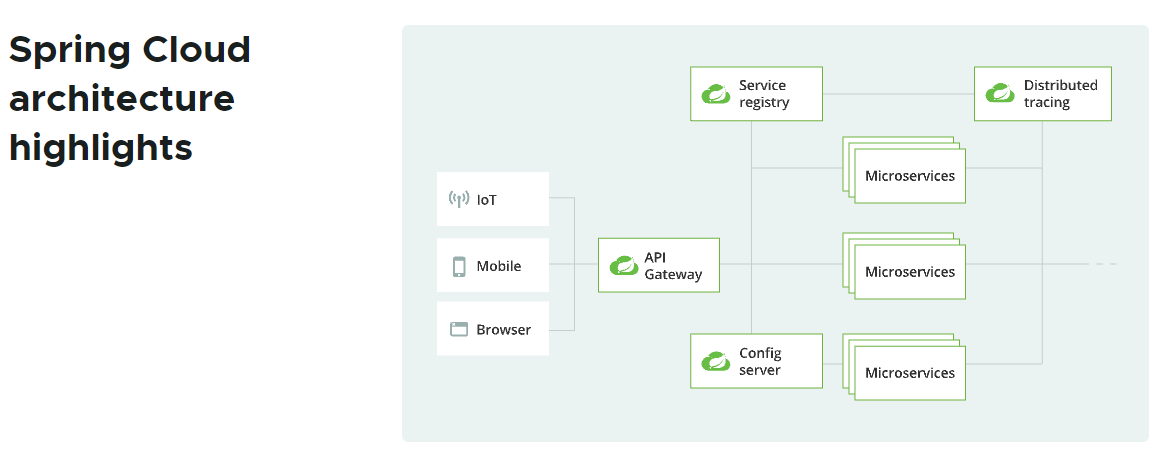
Task: Select the IoT client box
Action: (x=493, y=199)
